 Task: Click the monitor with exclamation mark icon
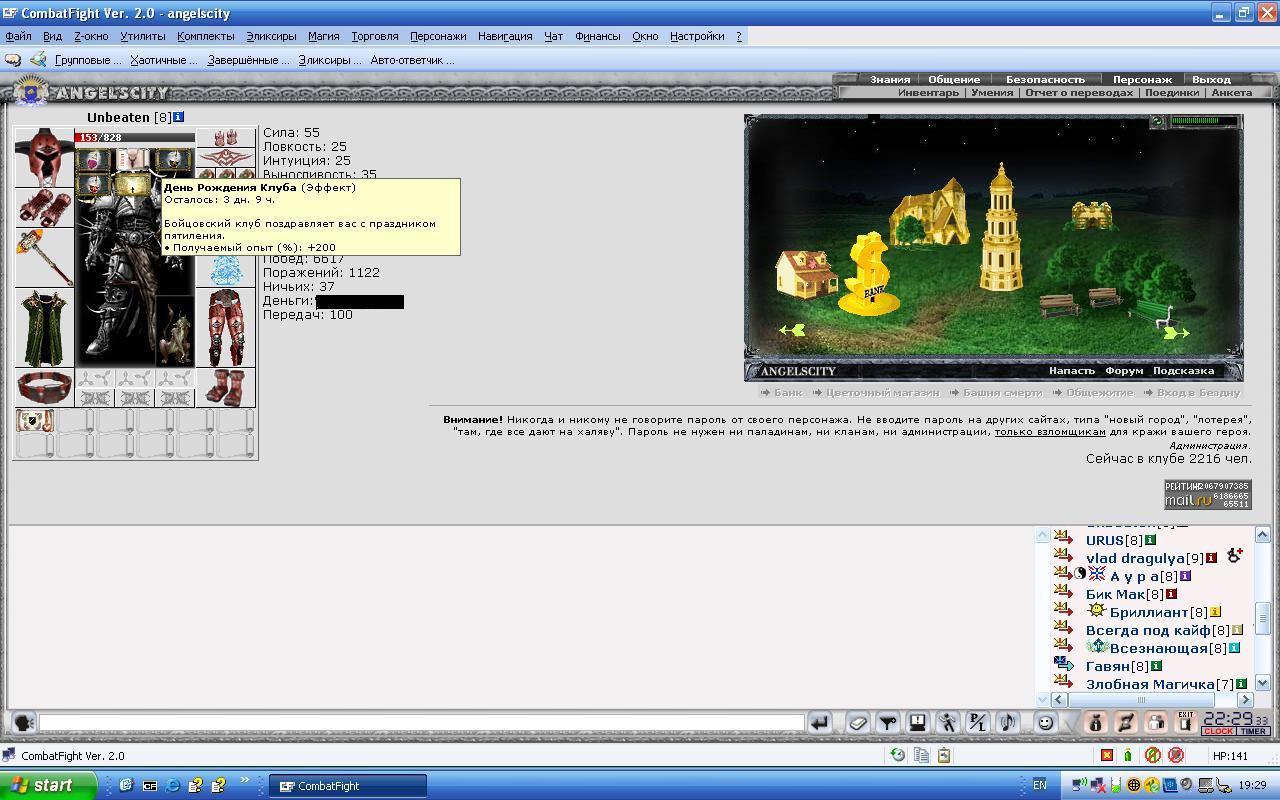pyautogui.click(x=917, y=722)
